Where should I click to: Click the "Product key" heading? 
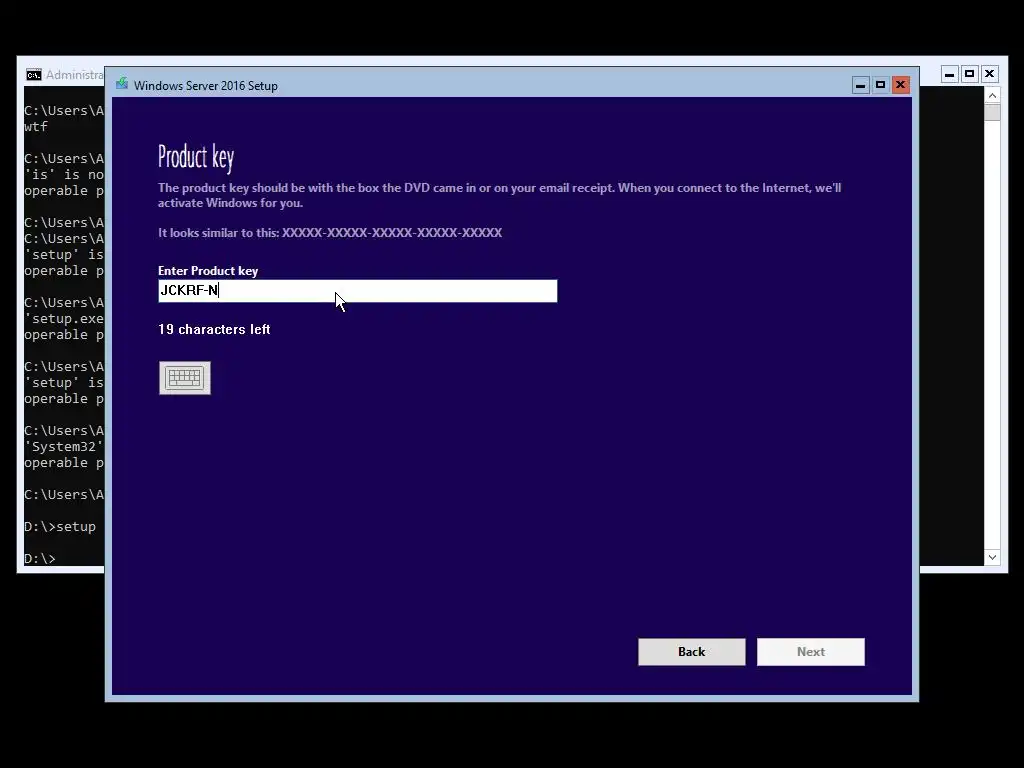coord(196,157)
